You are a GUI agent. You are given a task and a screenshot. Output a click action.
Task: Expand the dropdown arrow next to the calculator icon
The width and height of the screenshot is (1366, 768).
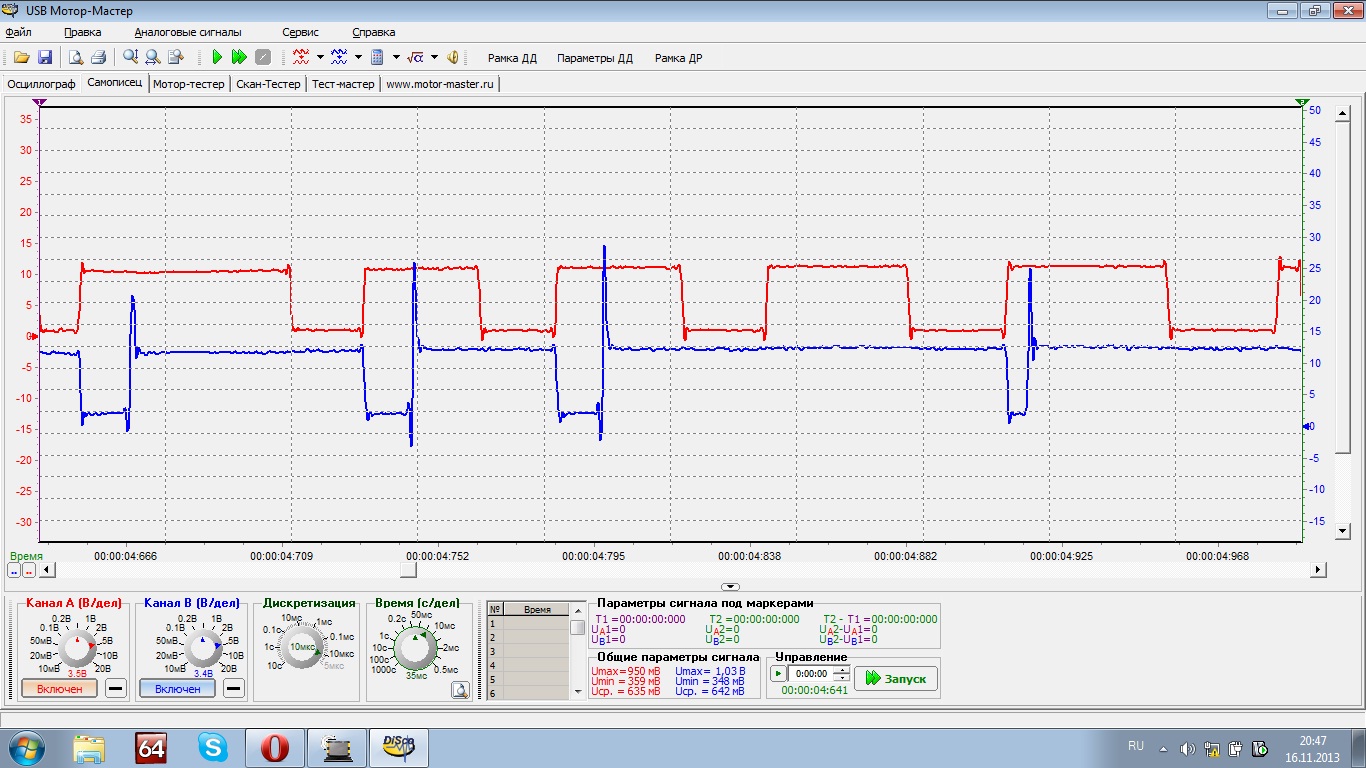coord(396,58)
